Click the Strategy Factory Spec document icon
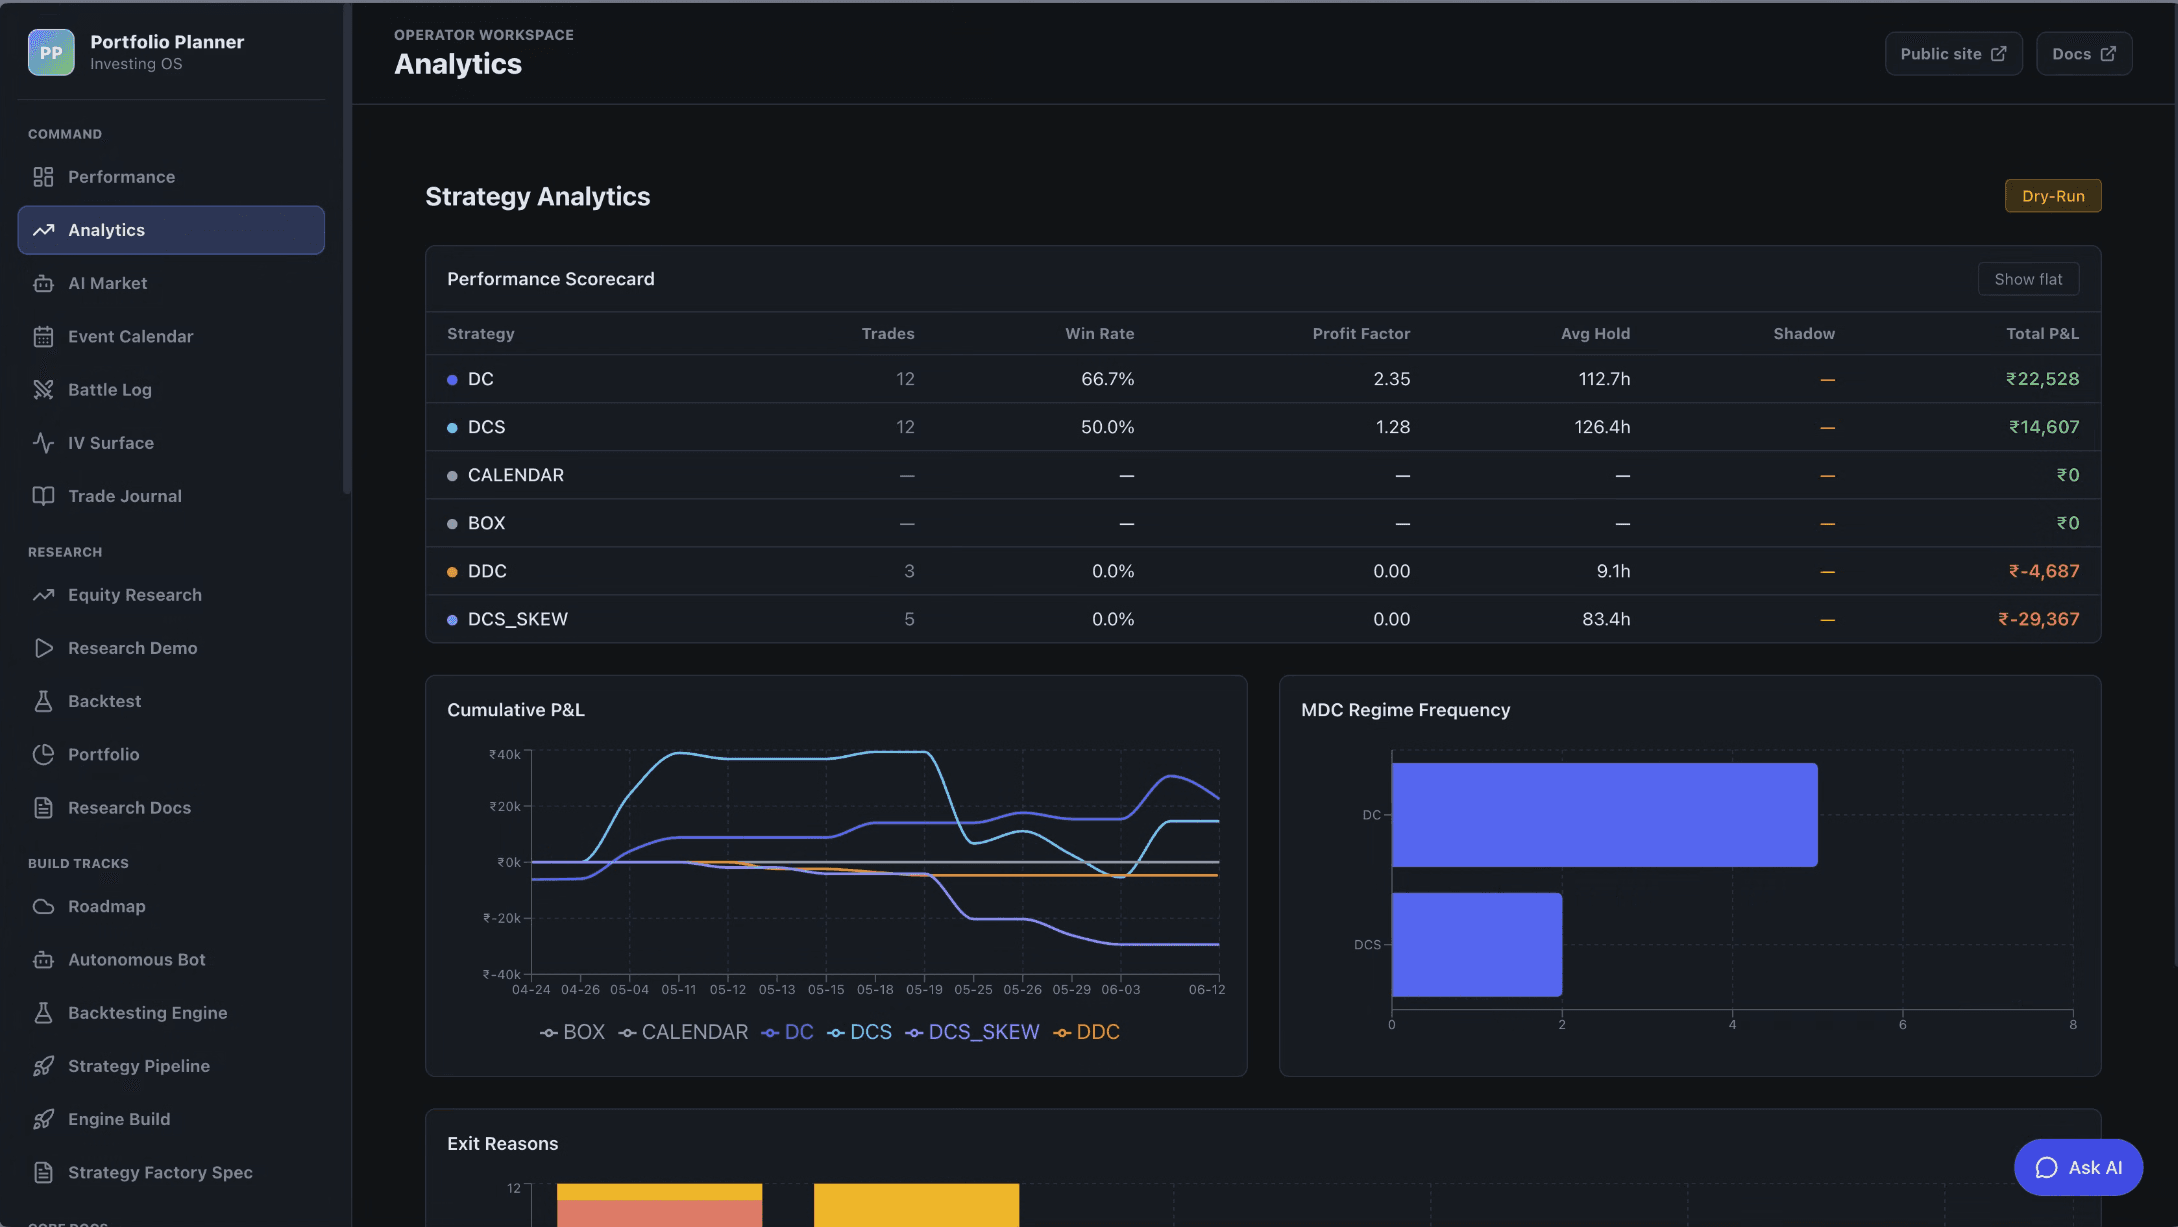This screenshot has width=2178, height=1227. (x=43, y=1172)
